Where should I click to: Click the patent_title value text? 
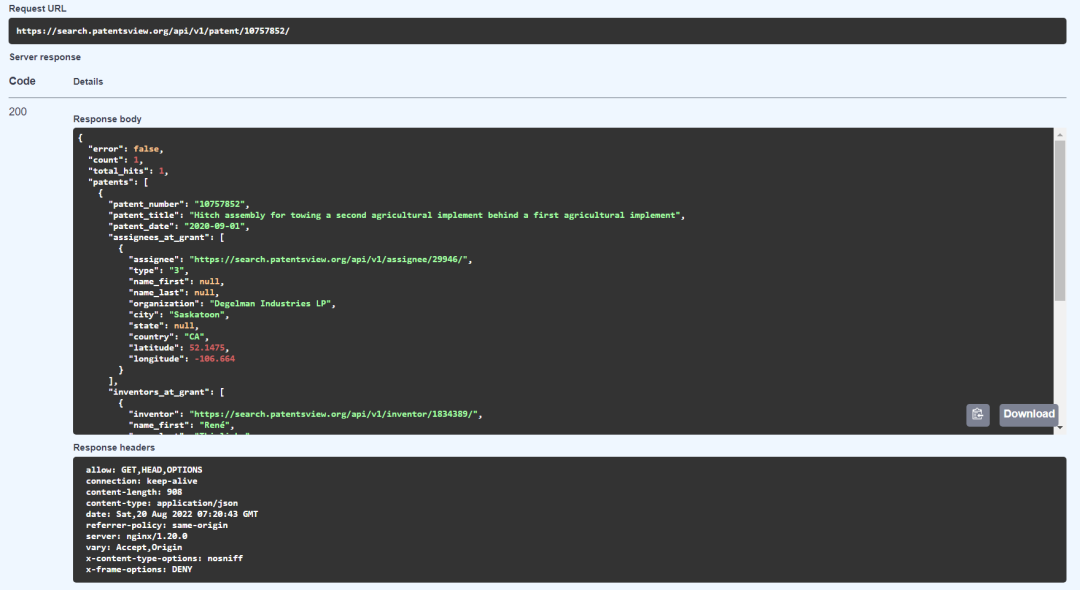point(435,215)
